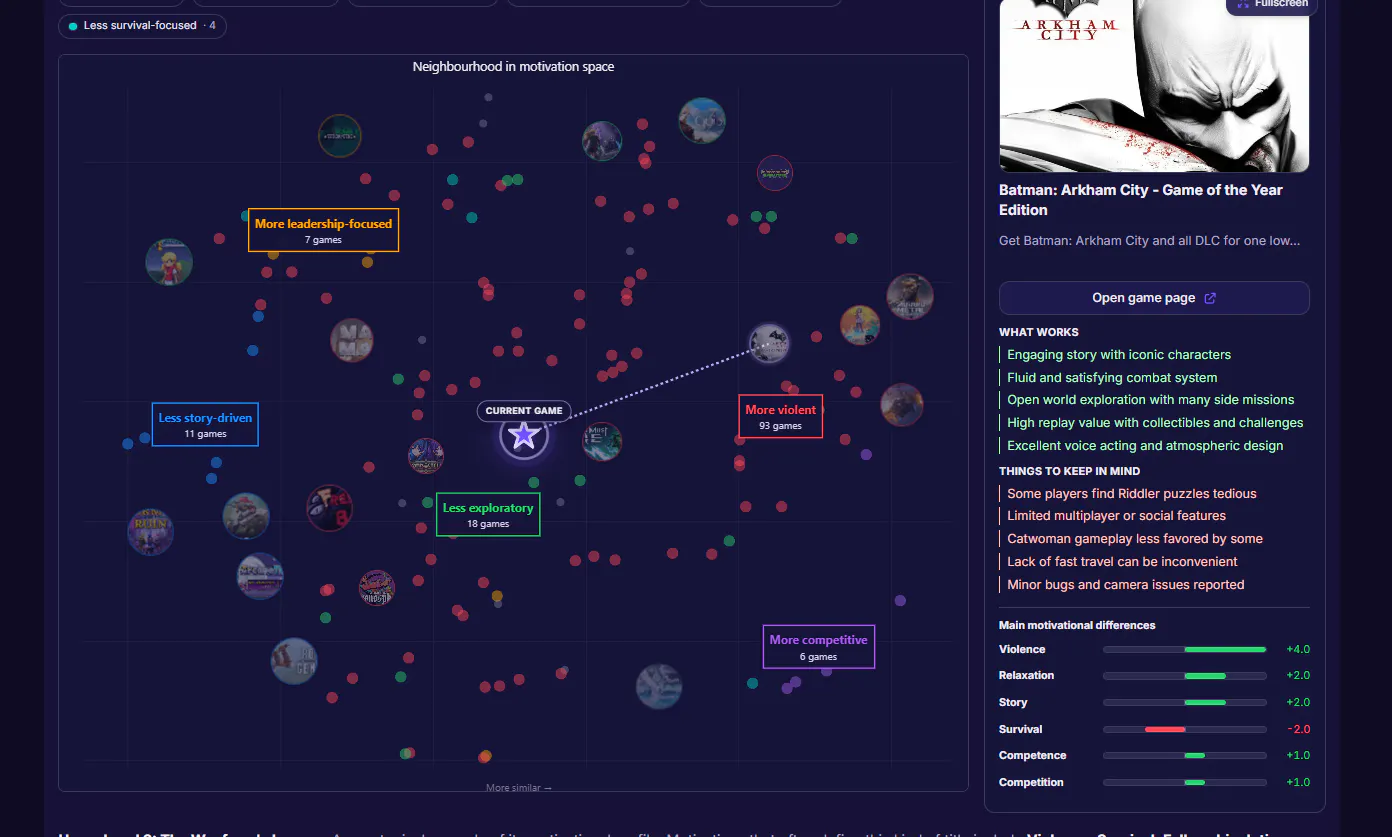Click the Open game page button
Image resolution: width=1392 pixels, height=837 pixels.
pyautogui.click(x=1154, y=298)
